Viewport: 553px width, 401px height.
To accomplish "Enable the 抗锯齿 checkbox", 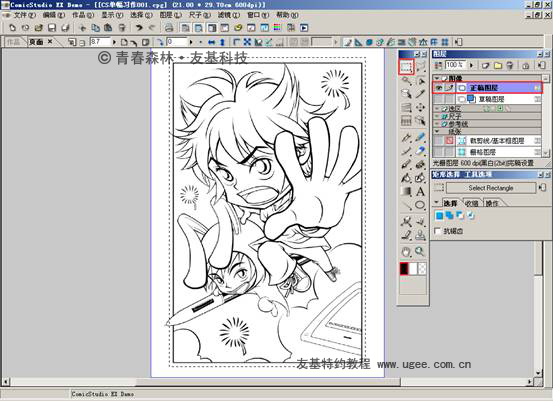I will click(x=438, y=231).
